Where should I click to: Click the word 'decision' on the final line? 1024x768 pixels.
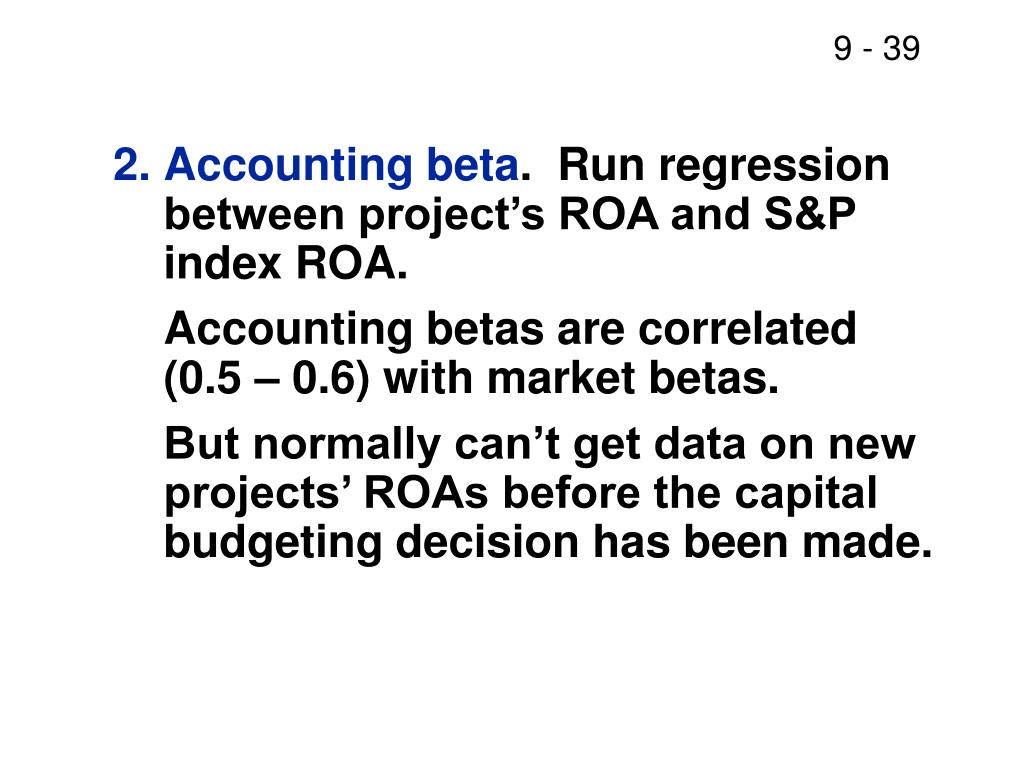pyautogui.click(x=487, y=543)
